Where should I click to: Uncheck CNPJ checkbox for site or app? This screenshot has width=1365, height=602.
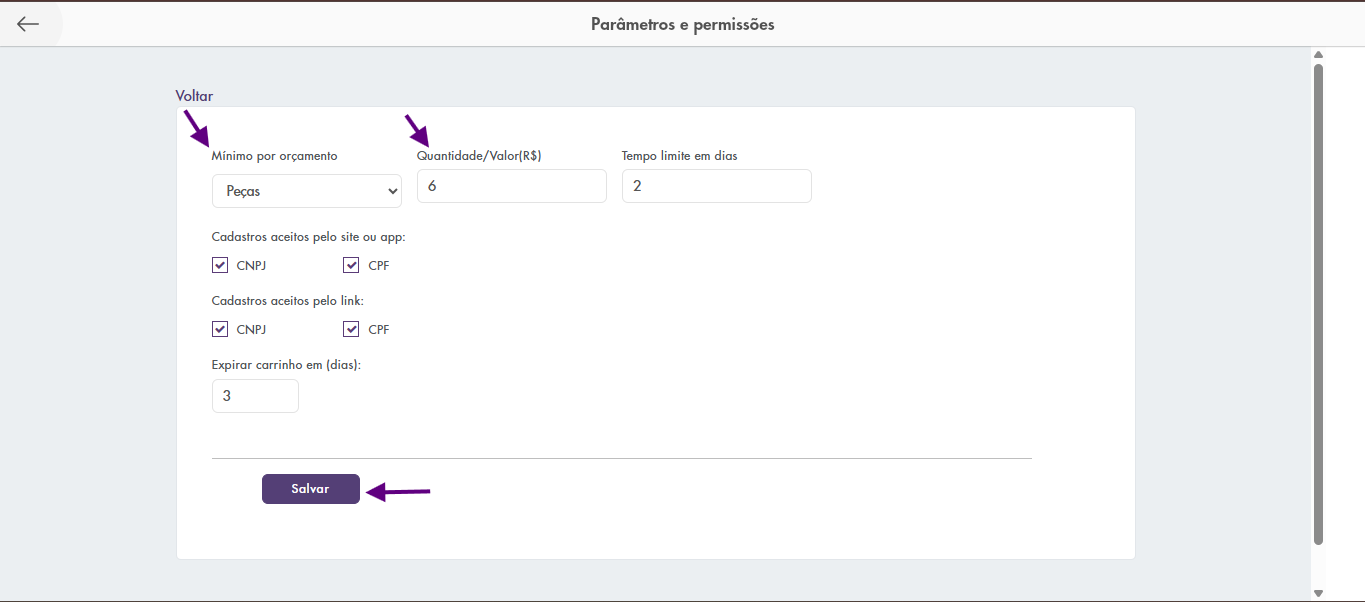point(220,265)
